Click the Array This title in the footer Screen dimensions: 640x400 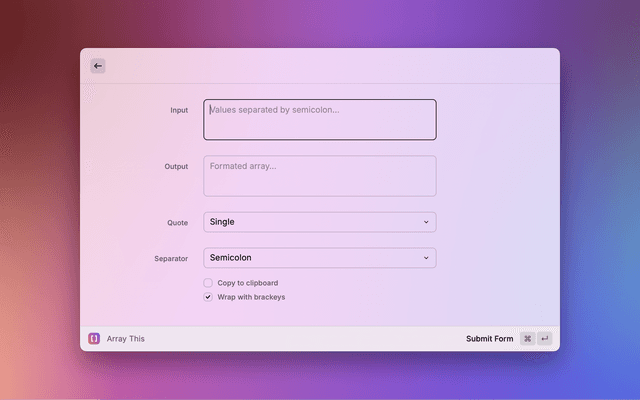coord(125,339)
